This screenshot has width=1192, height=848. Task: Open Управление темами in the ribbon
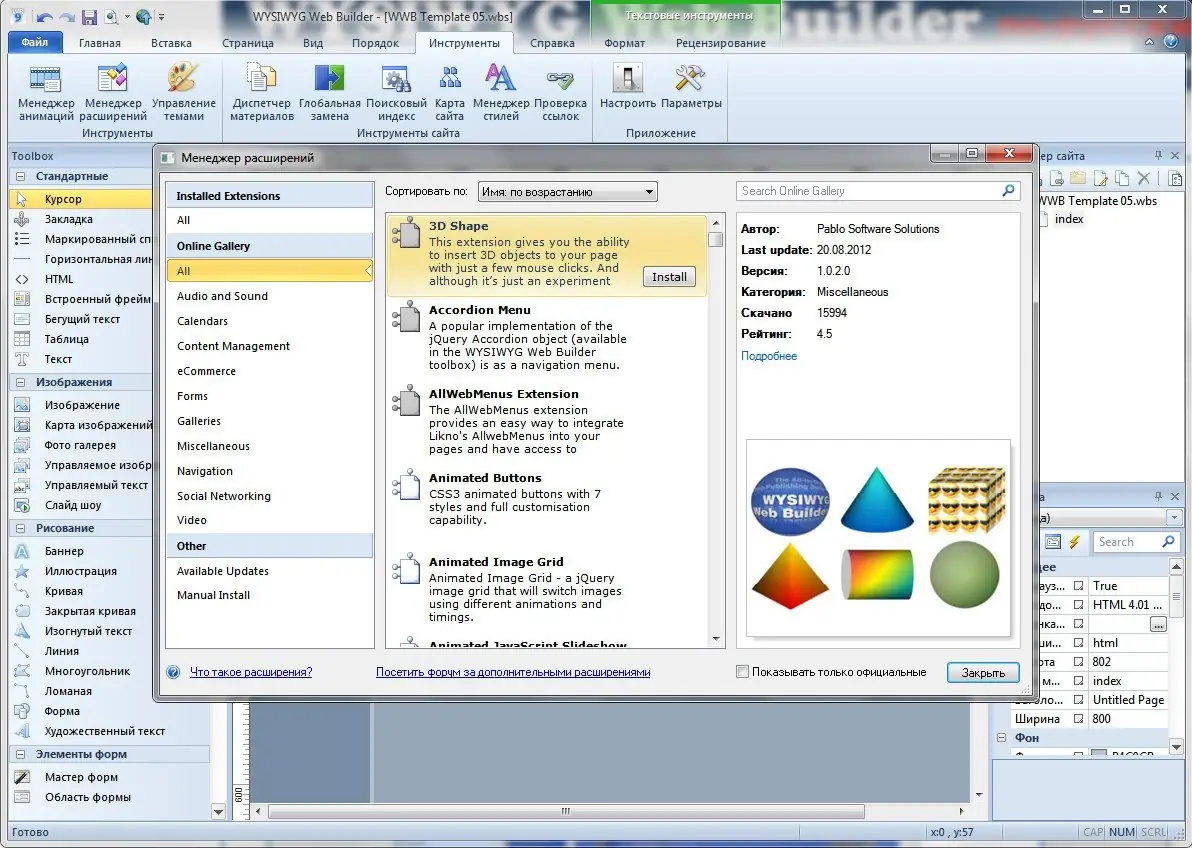point(183,93)
